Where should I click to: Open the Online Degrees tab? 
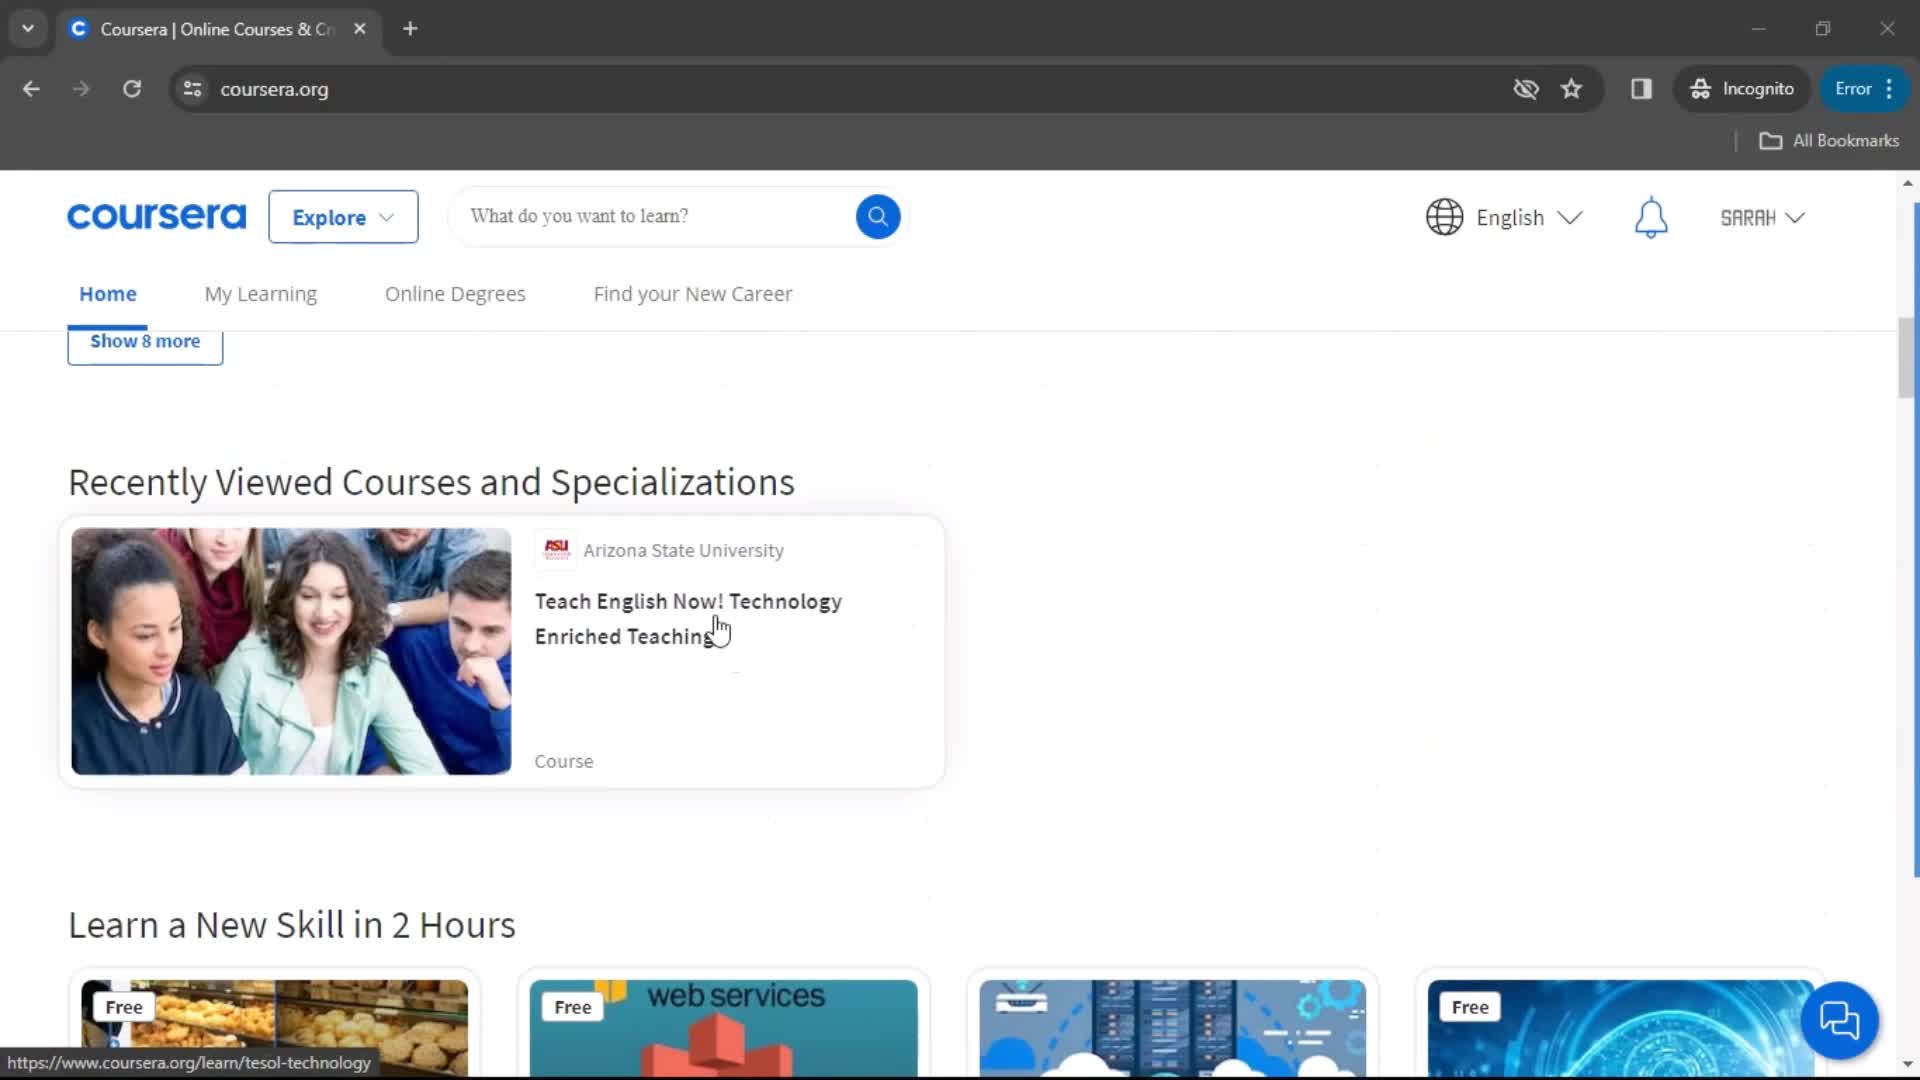pos(455,294)
